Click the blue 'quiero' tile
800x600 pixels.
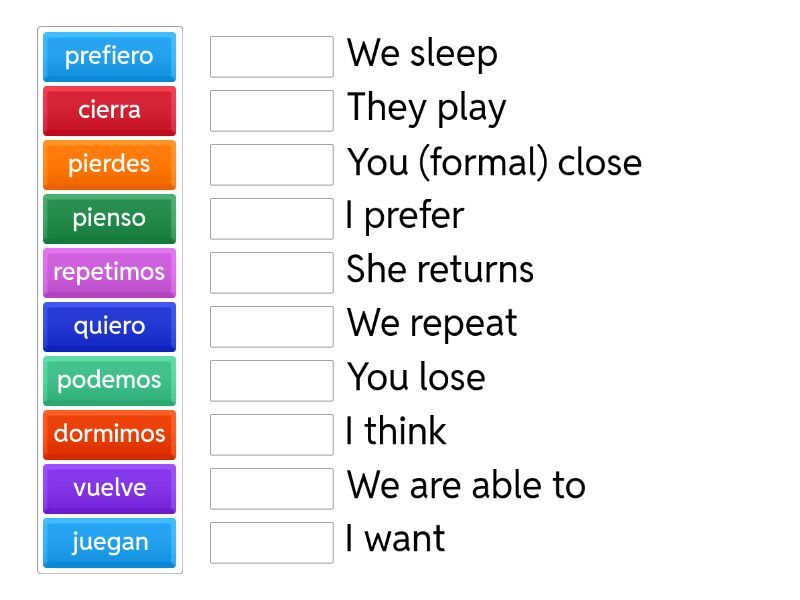pos(109,326)
